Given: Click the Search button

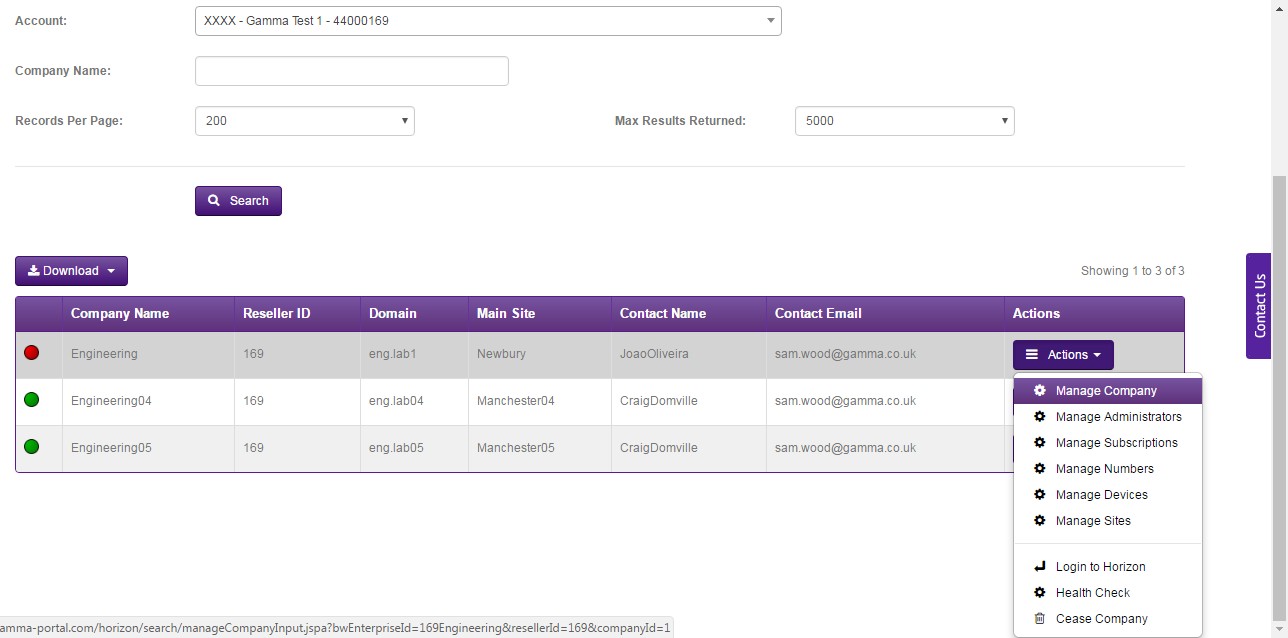Looking at the screenshot, I should click(x=238, y=201).
